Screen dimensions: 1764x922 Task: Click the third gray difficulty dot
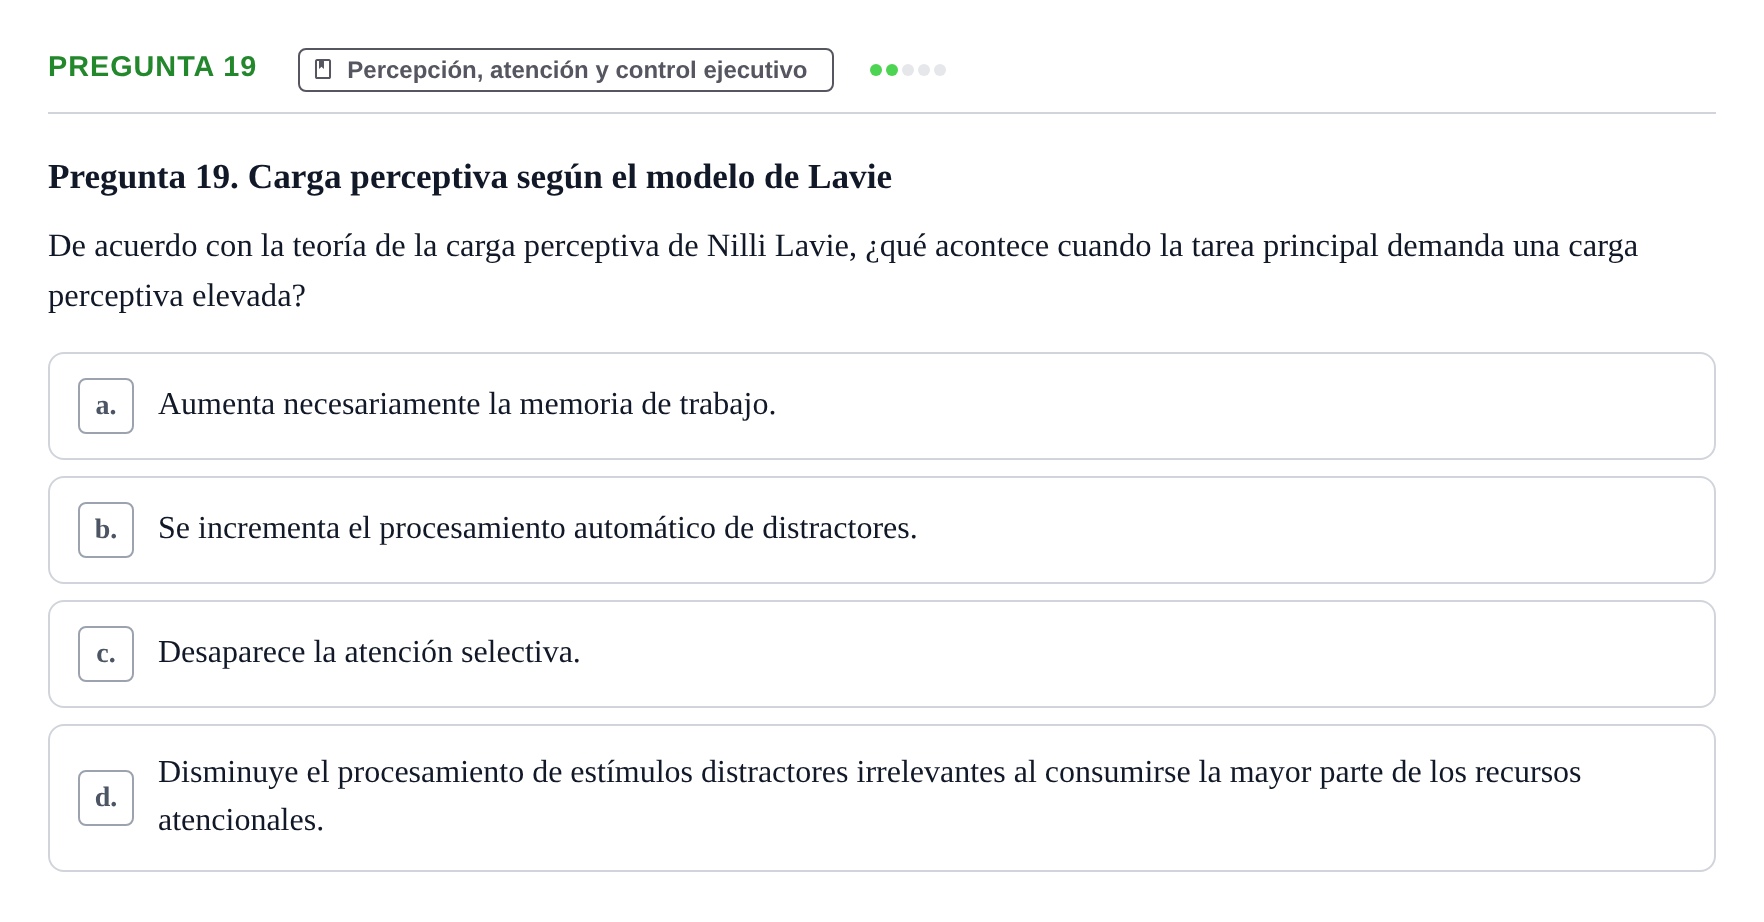(x=908, y=70)
